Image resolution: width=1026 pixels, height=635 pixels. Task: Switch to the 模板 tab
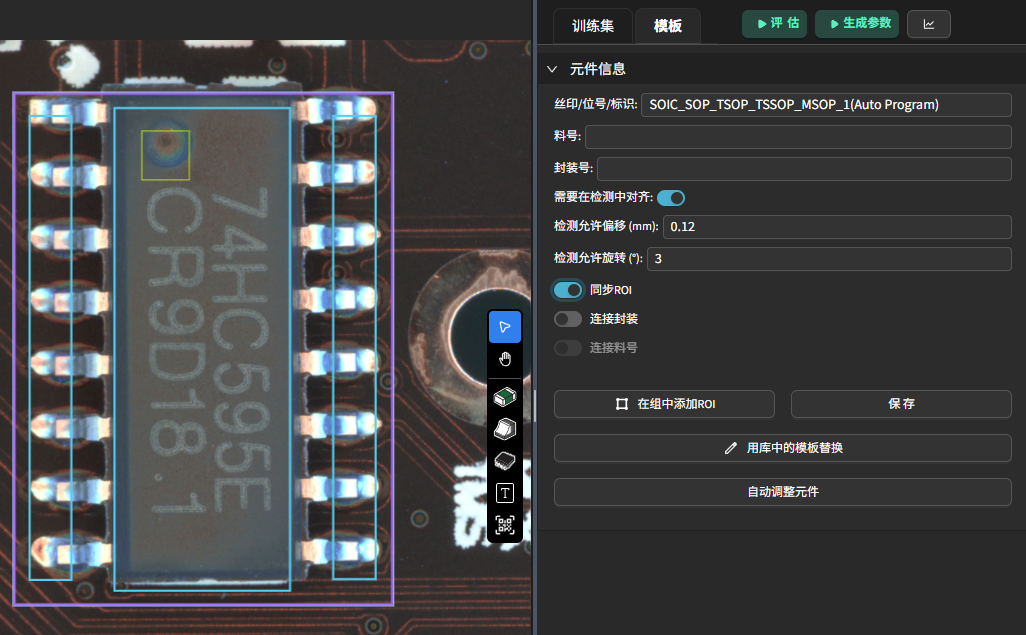667,26
